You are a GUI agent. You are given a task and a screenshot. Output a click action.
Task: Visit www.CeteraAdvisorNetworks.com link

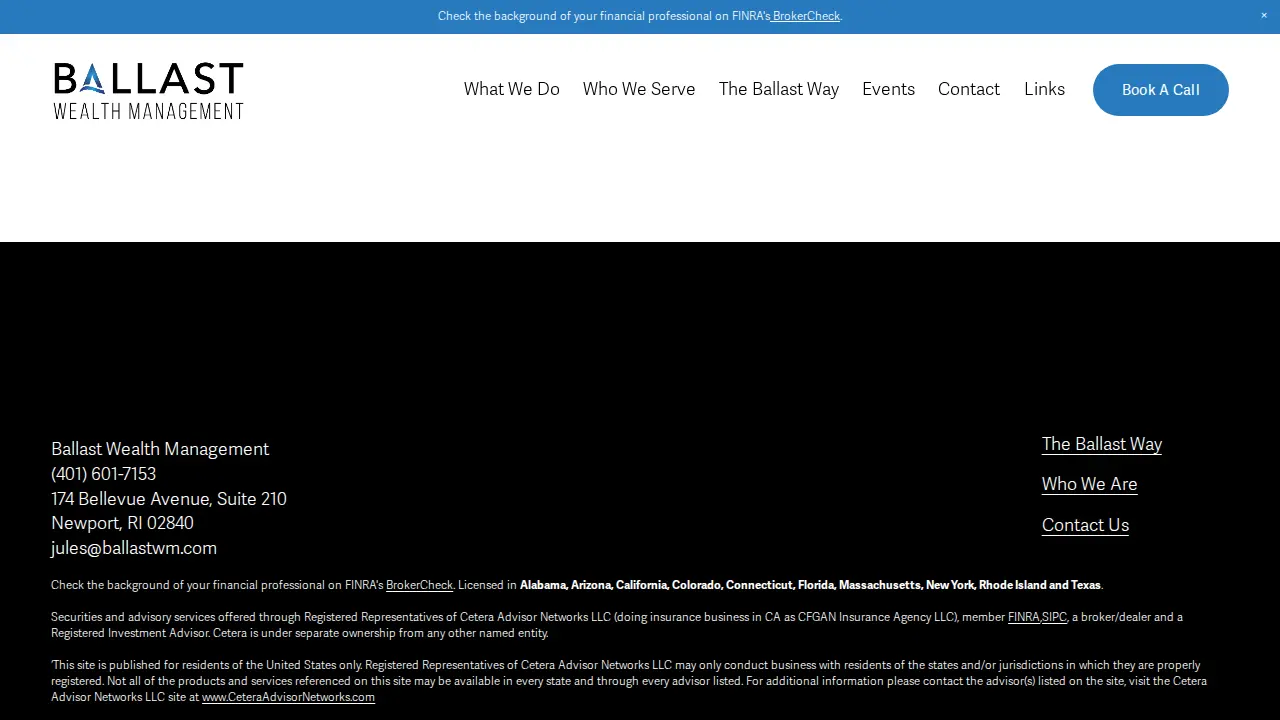(288, 697)
